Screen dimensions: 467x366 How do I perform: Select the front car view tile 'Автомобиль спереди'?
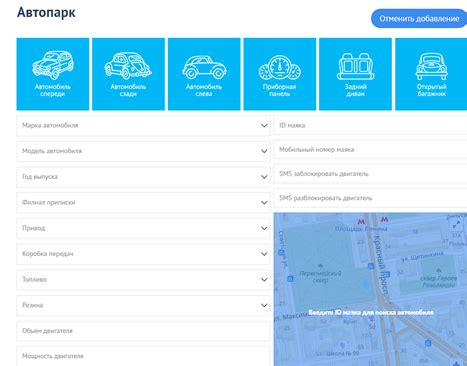53,74
